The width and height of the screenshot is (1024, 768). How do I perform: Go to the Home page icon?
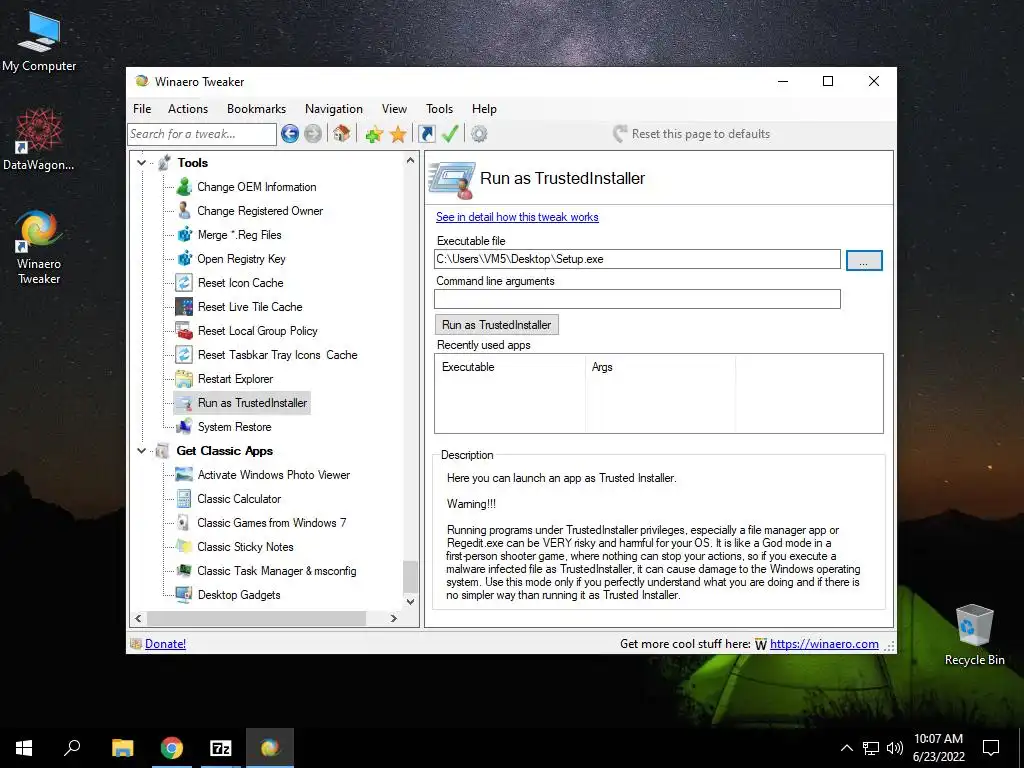click(342, 134)
